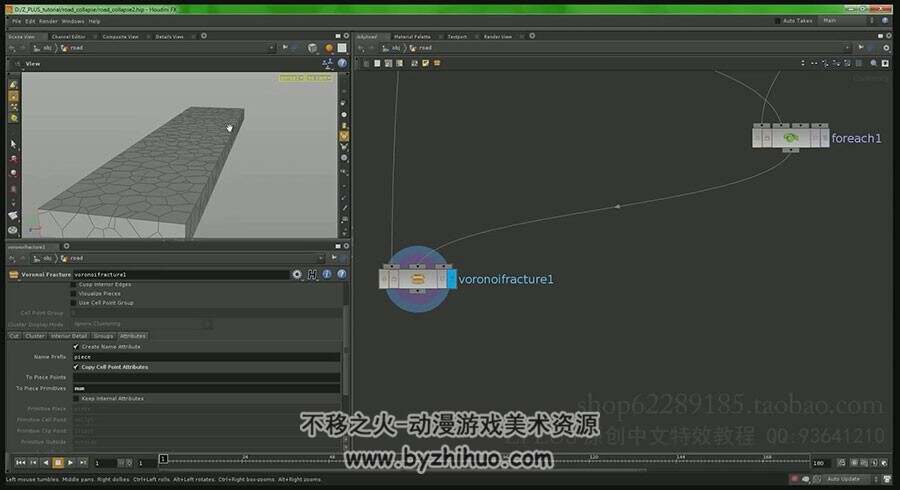Click the To Piece Points field
Image resolution: width=900 pixels, height=490 pixels.
click(x=206, y=378)
